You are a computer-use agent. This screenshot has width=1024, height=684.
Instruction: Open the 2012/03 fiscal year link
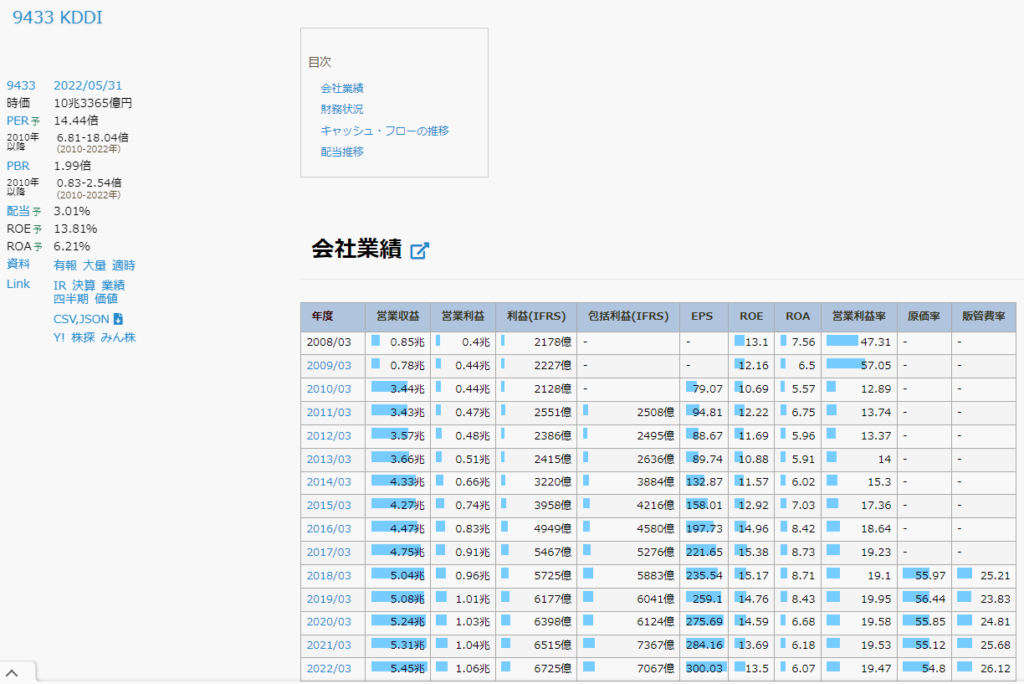point(328,436)
